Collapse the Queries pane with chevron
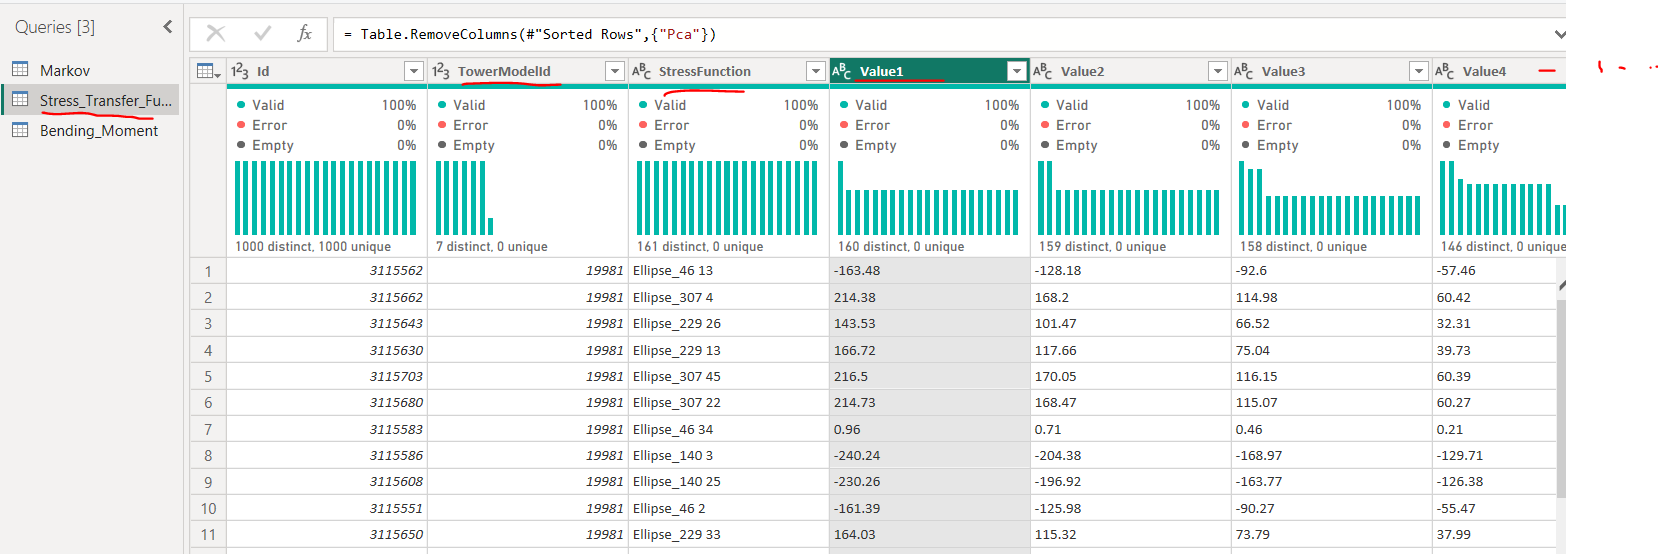The width and height of the screenshot is (1658, 554). [167, 27]
